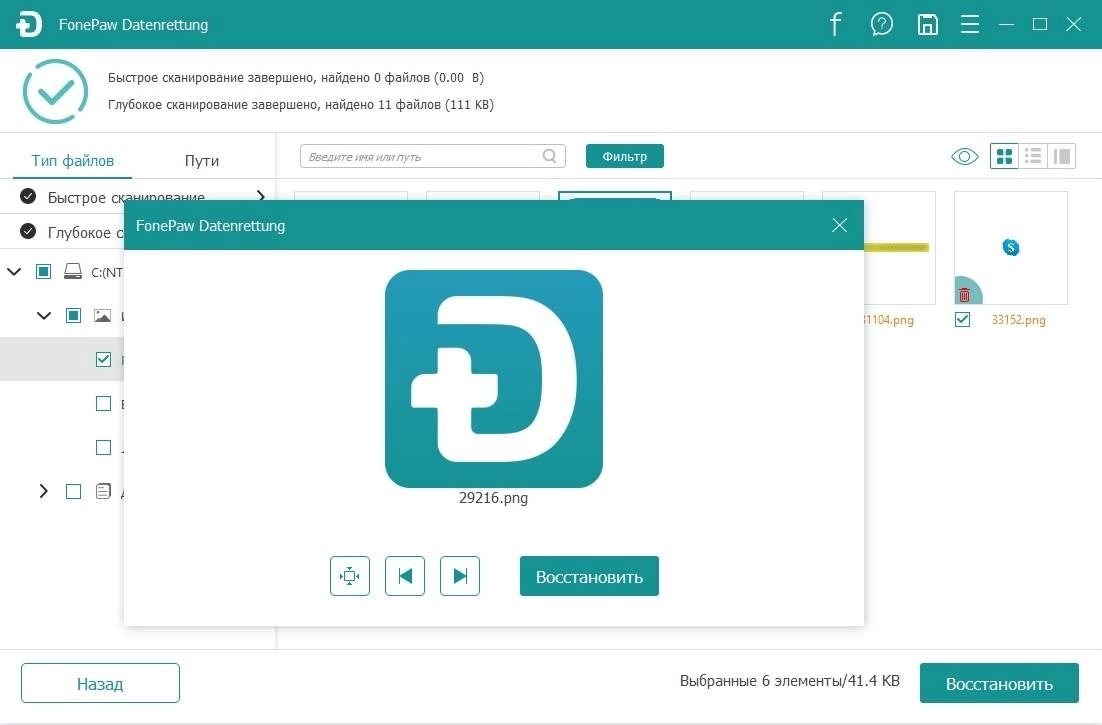
Task: Click the 33152.png file name
Action: pyautogui.click(x=1018, y=320)
